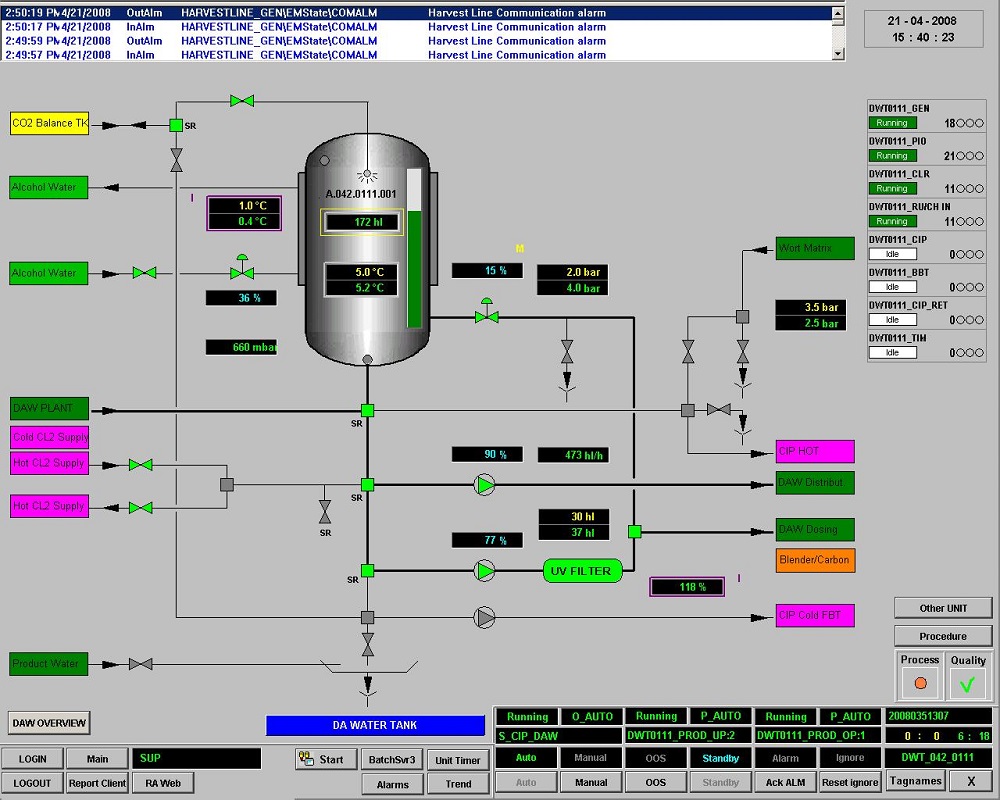1000x800 pixels.
Task: Click the valve on the CO2 Balance top line
Action: click(241, 101)
